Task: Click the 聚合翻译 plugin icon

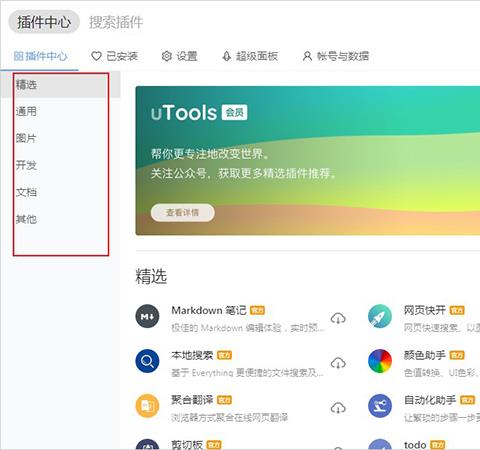Action: pyautogui.click(x=147, y=406)
